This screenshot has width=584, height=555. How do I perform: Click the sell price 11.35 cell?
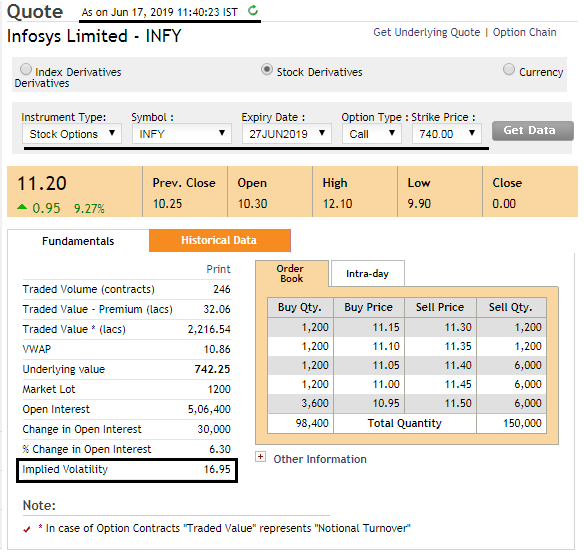[x=440, y=346]
